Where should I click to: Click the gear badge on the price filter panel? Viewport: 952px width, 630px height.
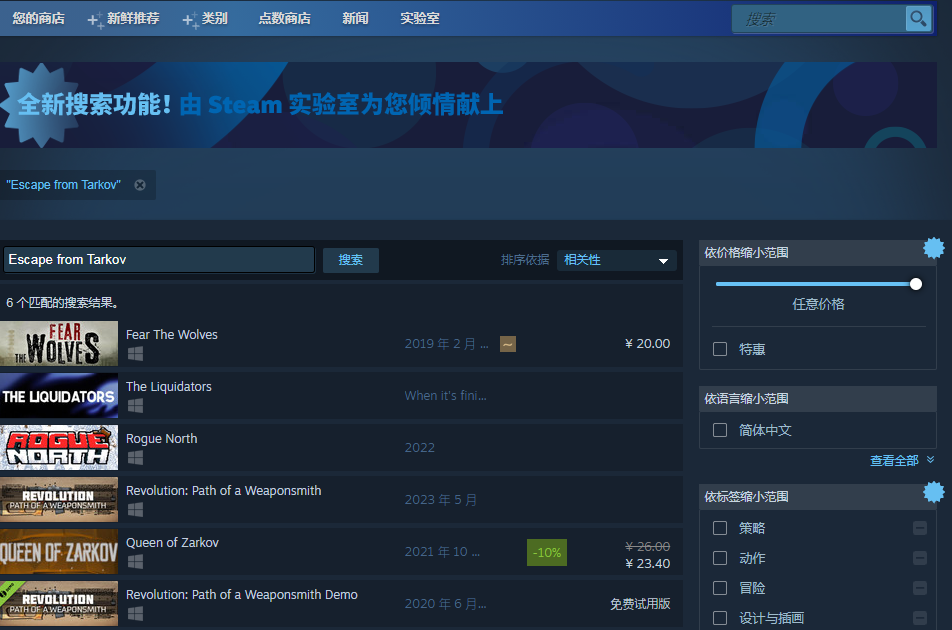934,248
